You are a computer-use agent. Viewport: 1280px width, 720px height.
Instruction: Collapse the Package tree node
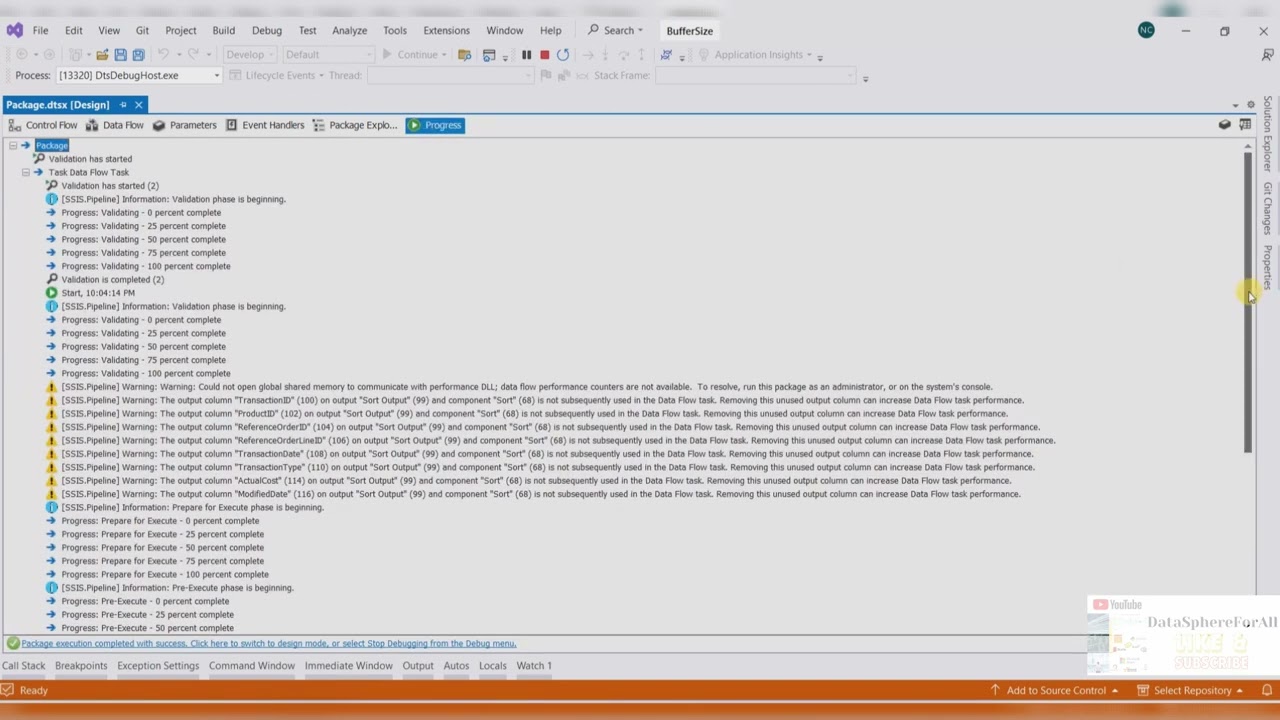point(13,146)
